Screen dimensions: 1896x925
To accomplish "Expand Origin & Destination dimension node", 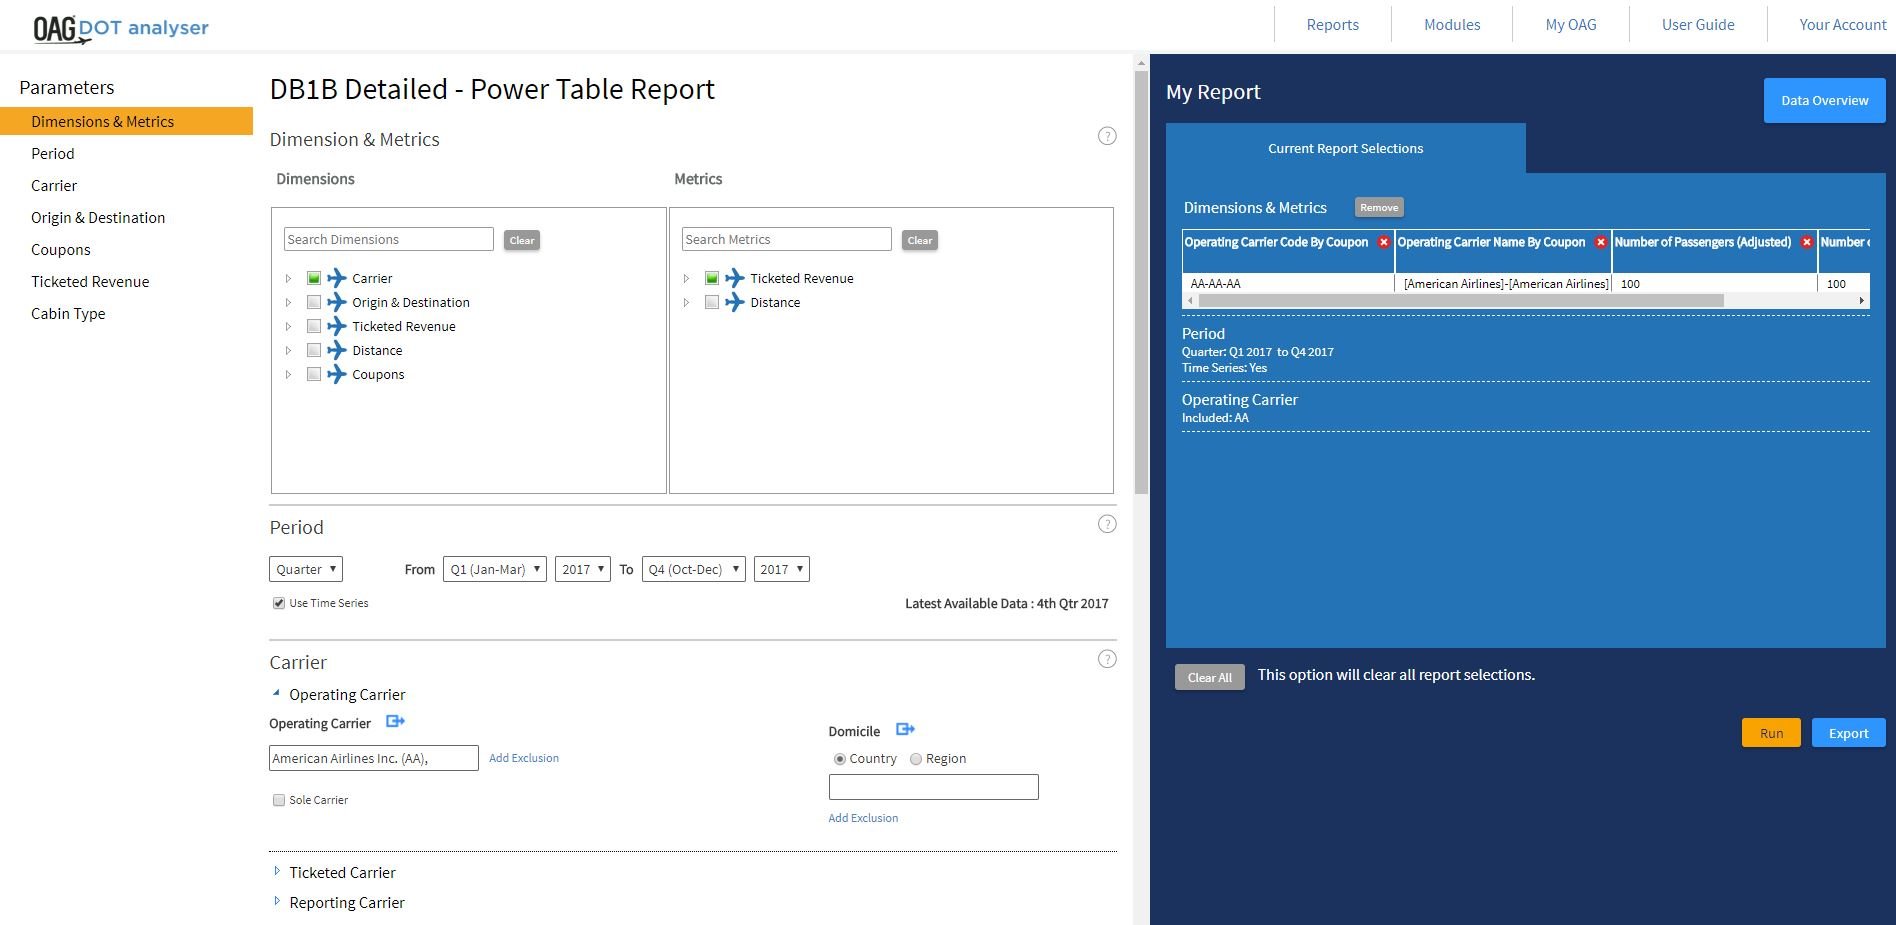I will click(288, 302).
